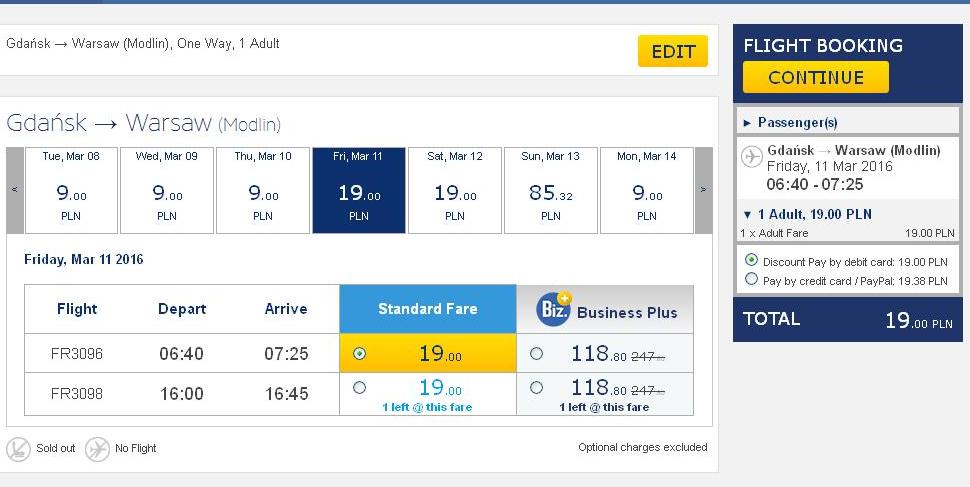Switch to Tue, Mar 08 date tab
Viewport: 970px width, 487px height.
(x=71, y=190)
